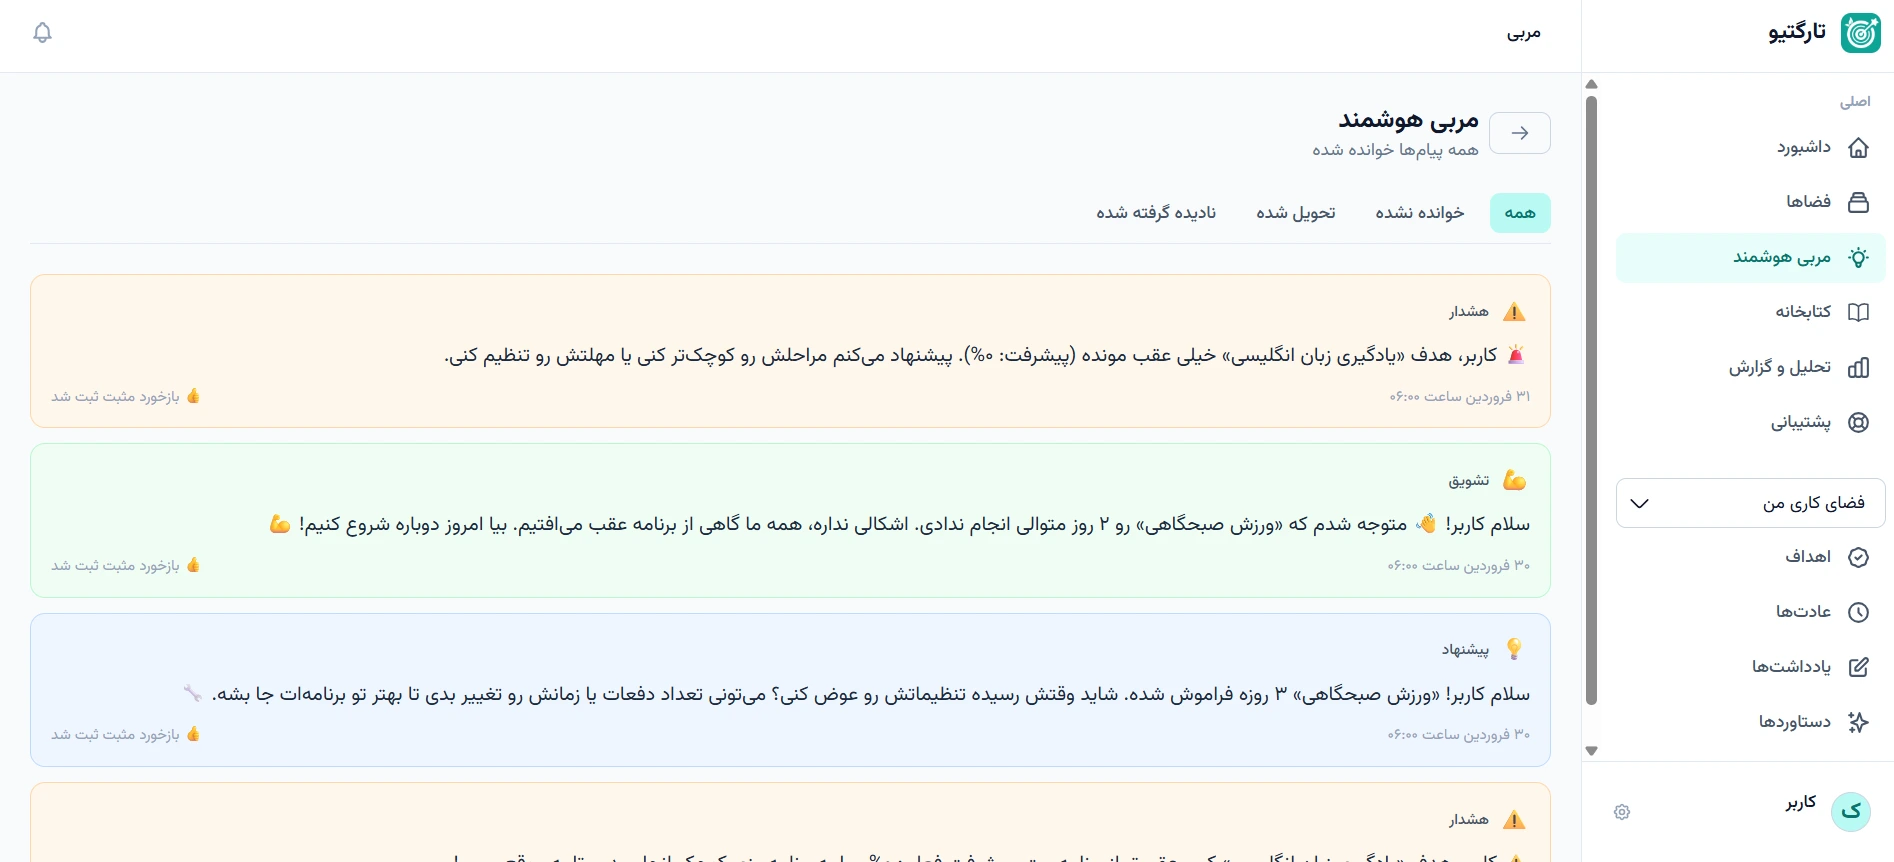Click the ۳۰ فروردین timestamp on the تشویق card
1894x862 pixels.
tap(1459, 566)
